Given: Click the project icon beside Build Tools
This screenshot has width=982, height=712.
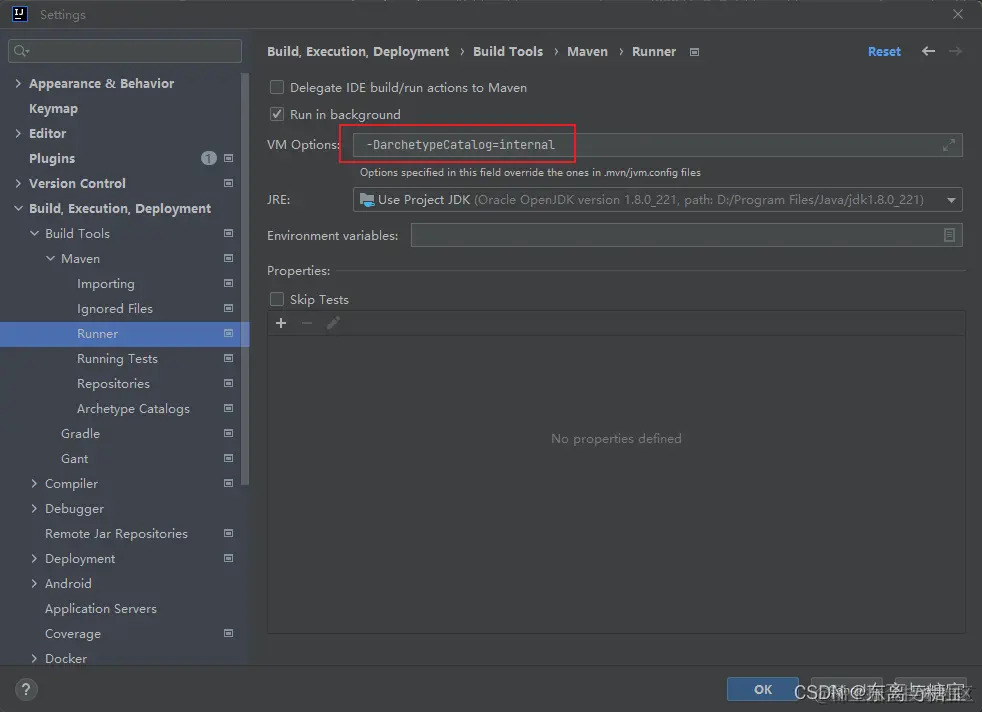Looking at the screenshot, I should tap(229, 234).
